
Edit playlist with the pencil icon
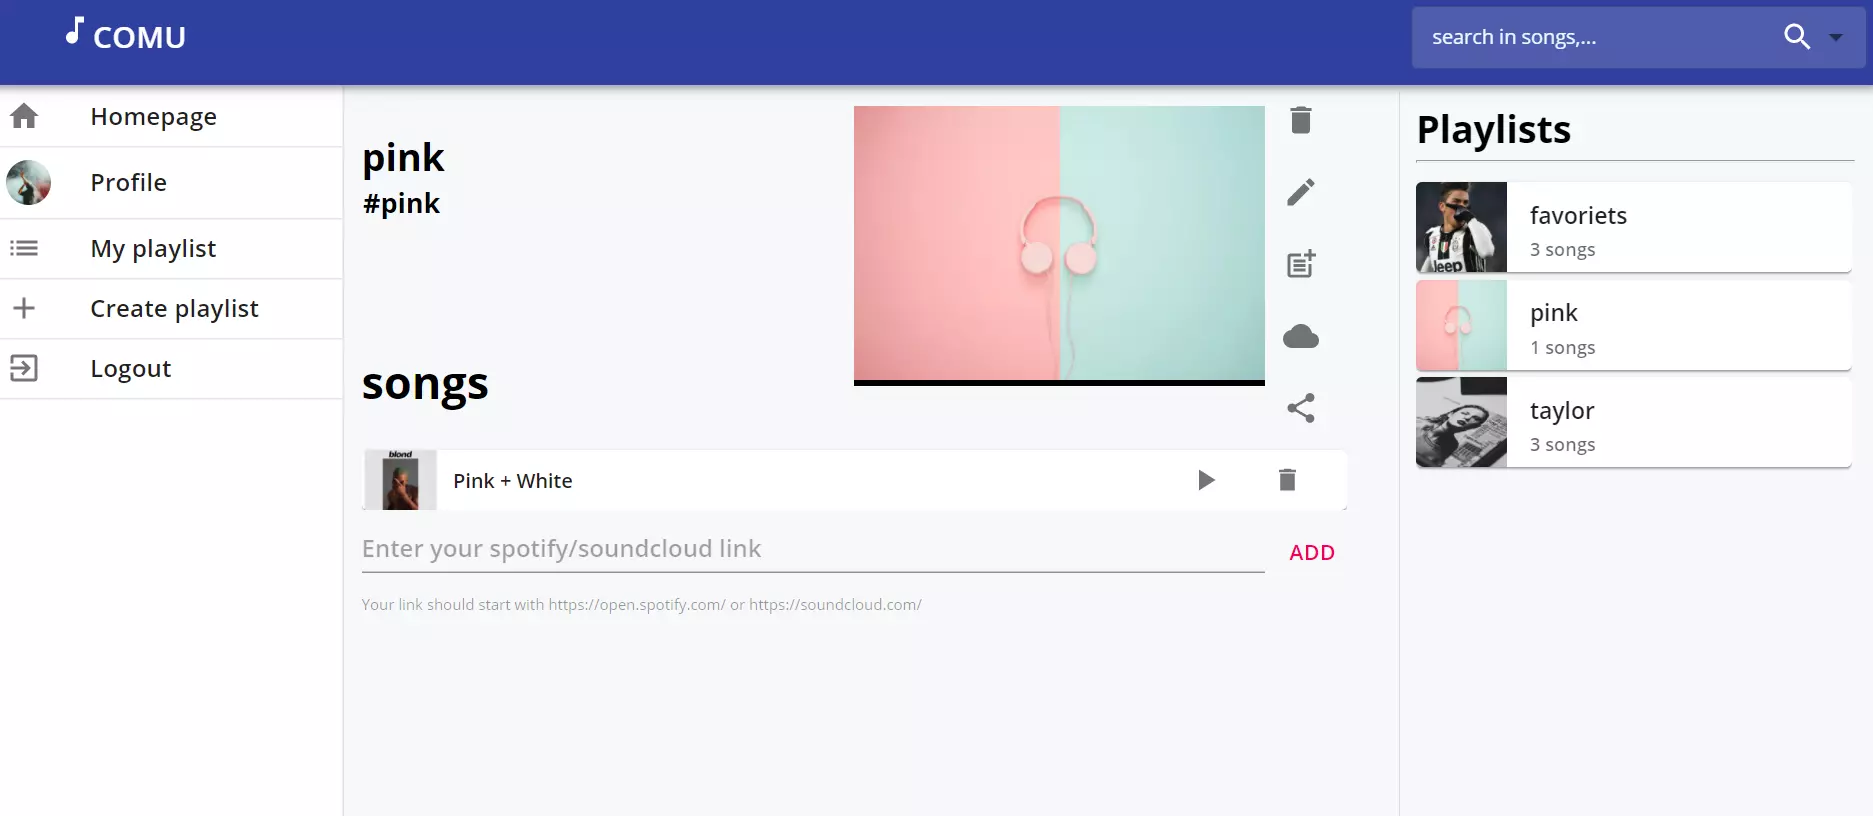click(1300, 192)
